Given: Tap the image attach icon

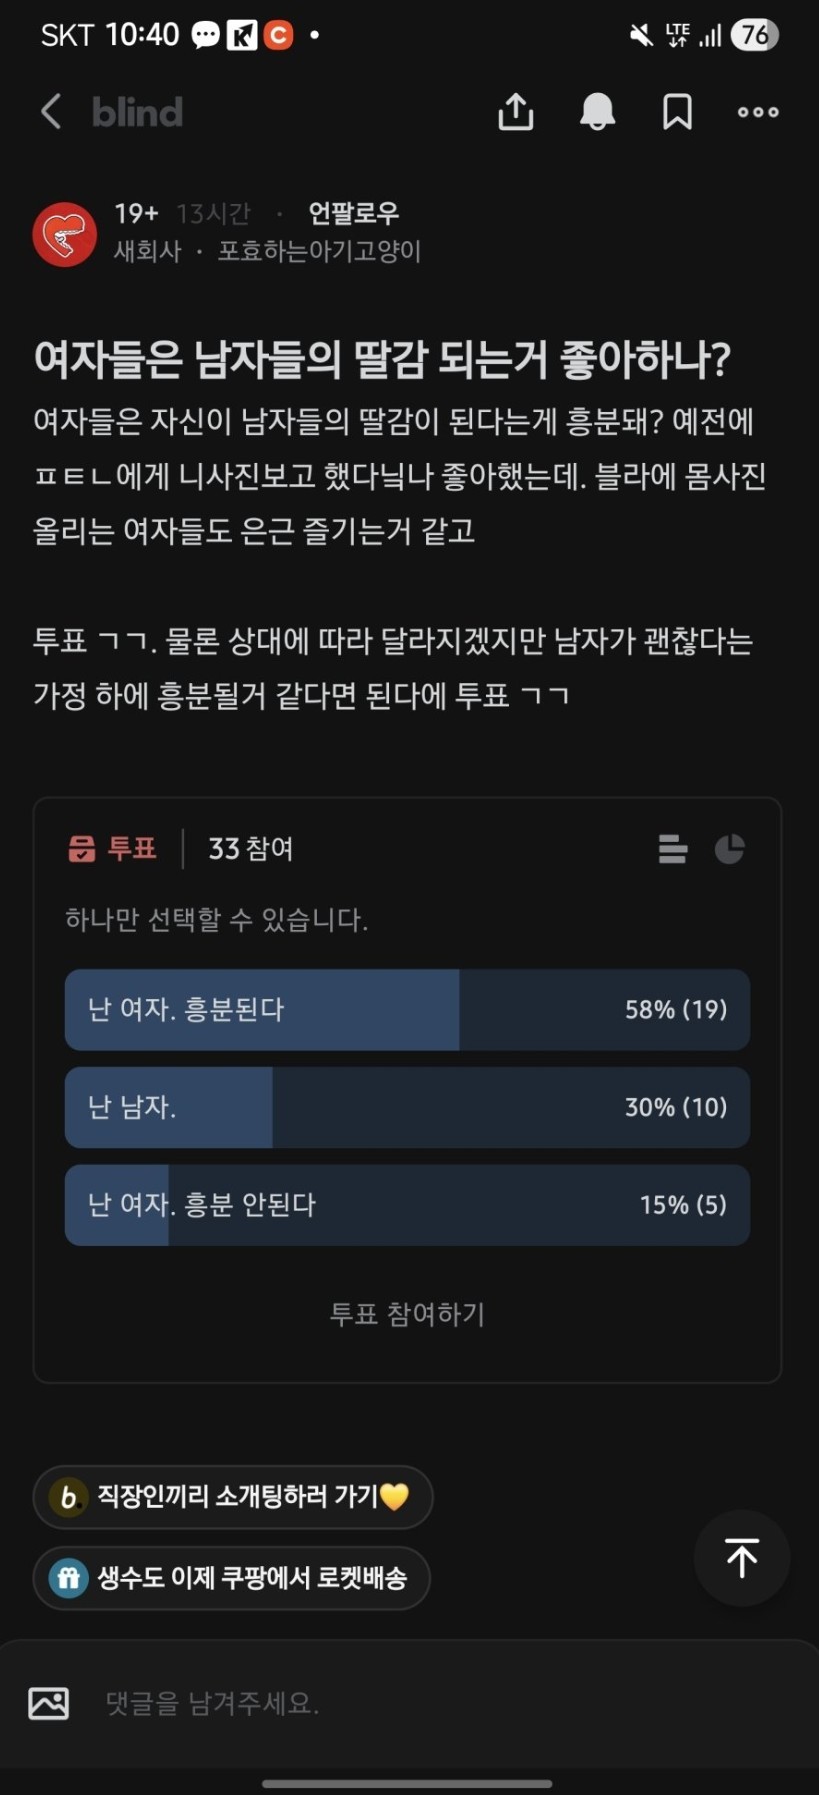Looking at the screenshot, I should pyautogui.click(x=49, y=1703).
